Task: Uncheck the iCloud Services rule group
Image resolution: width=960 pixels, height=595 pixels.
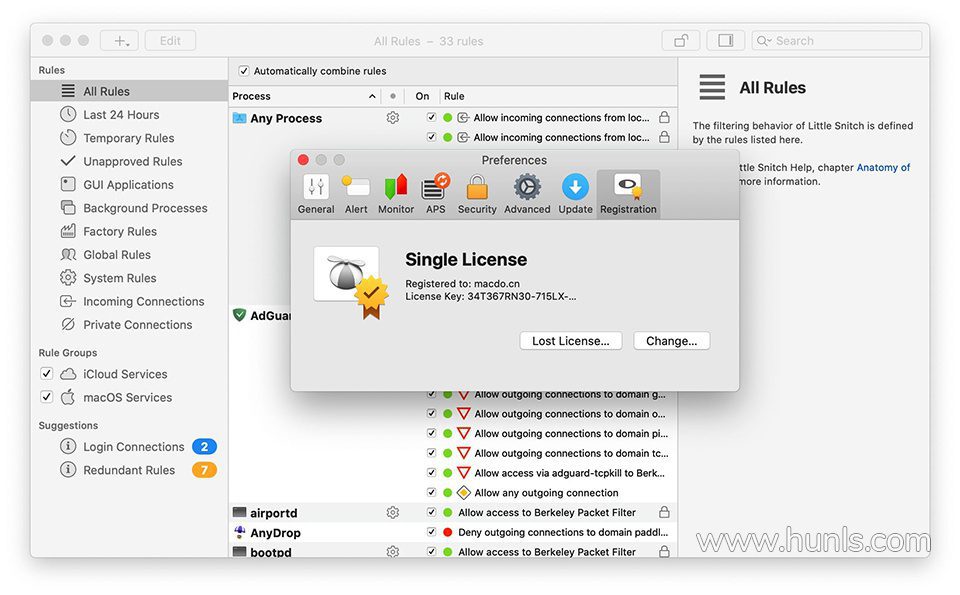Action: tap(47, 373)
